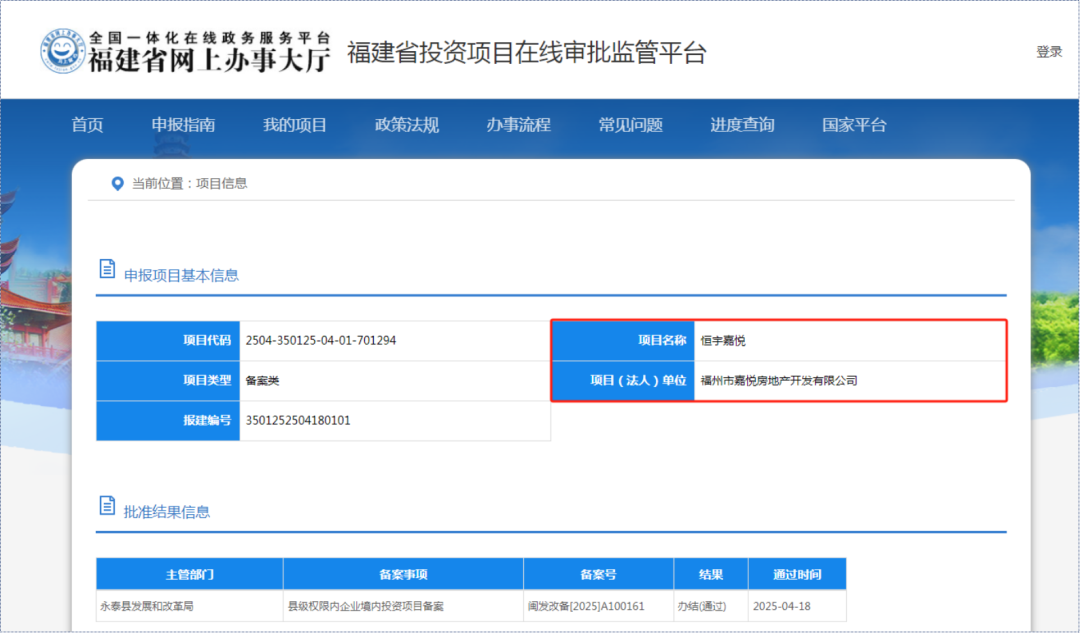The width and height of the screenshot is (1080, 633).
Task: Open the 办事流程 page
Action: pos(517,124)
